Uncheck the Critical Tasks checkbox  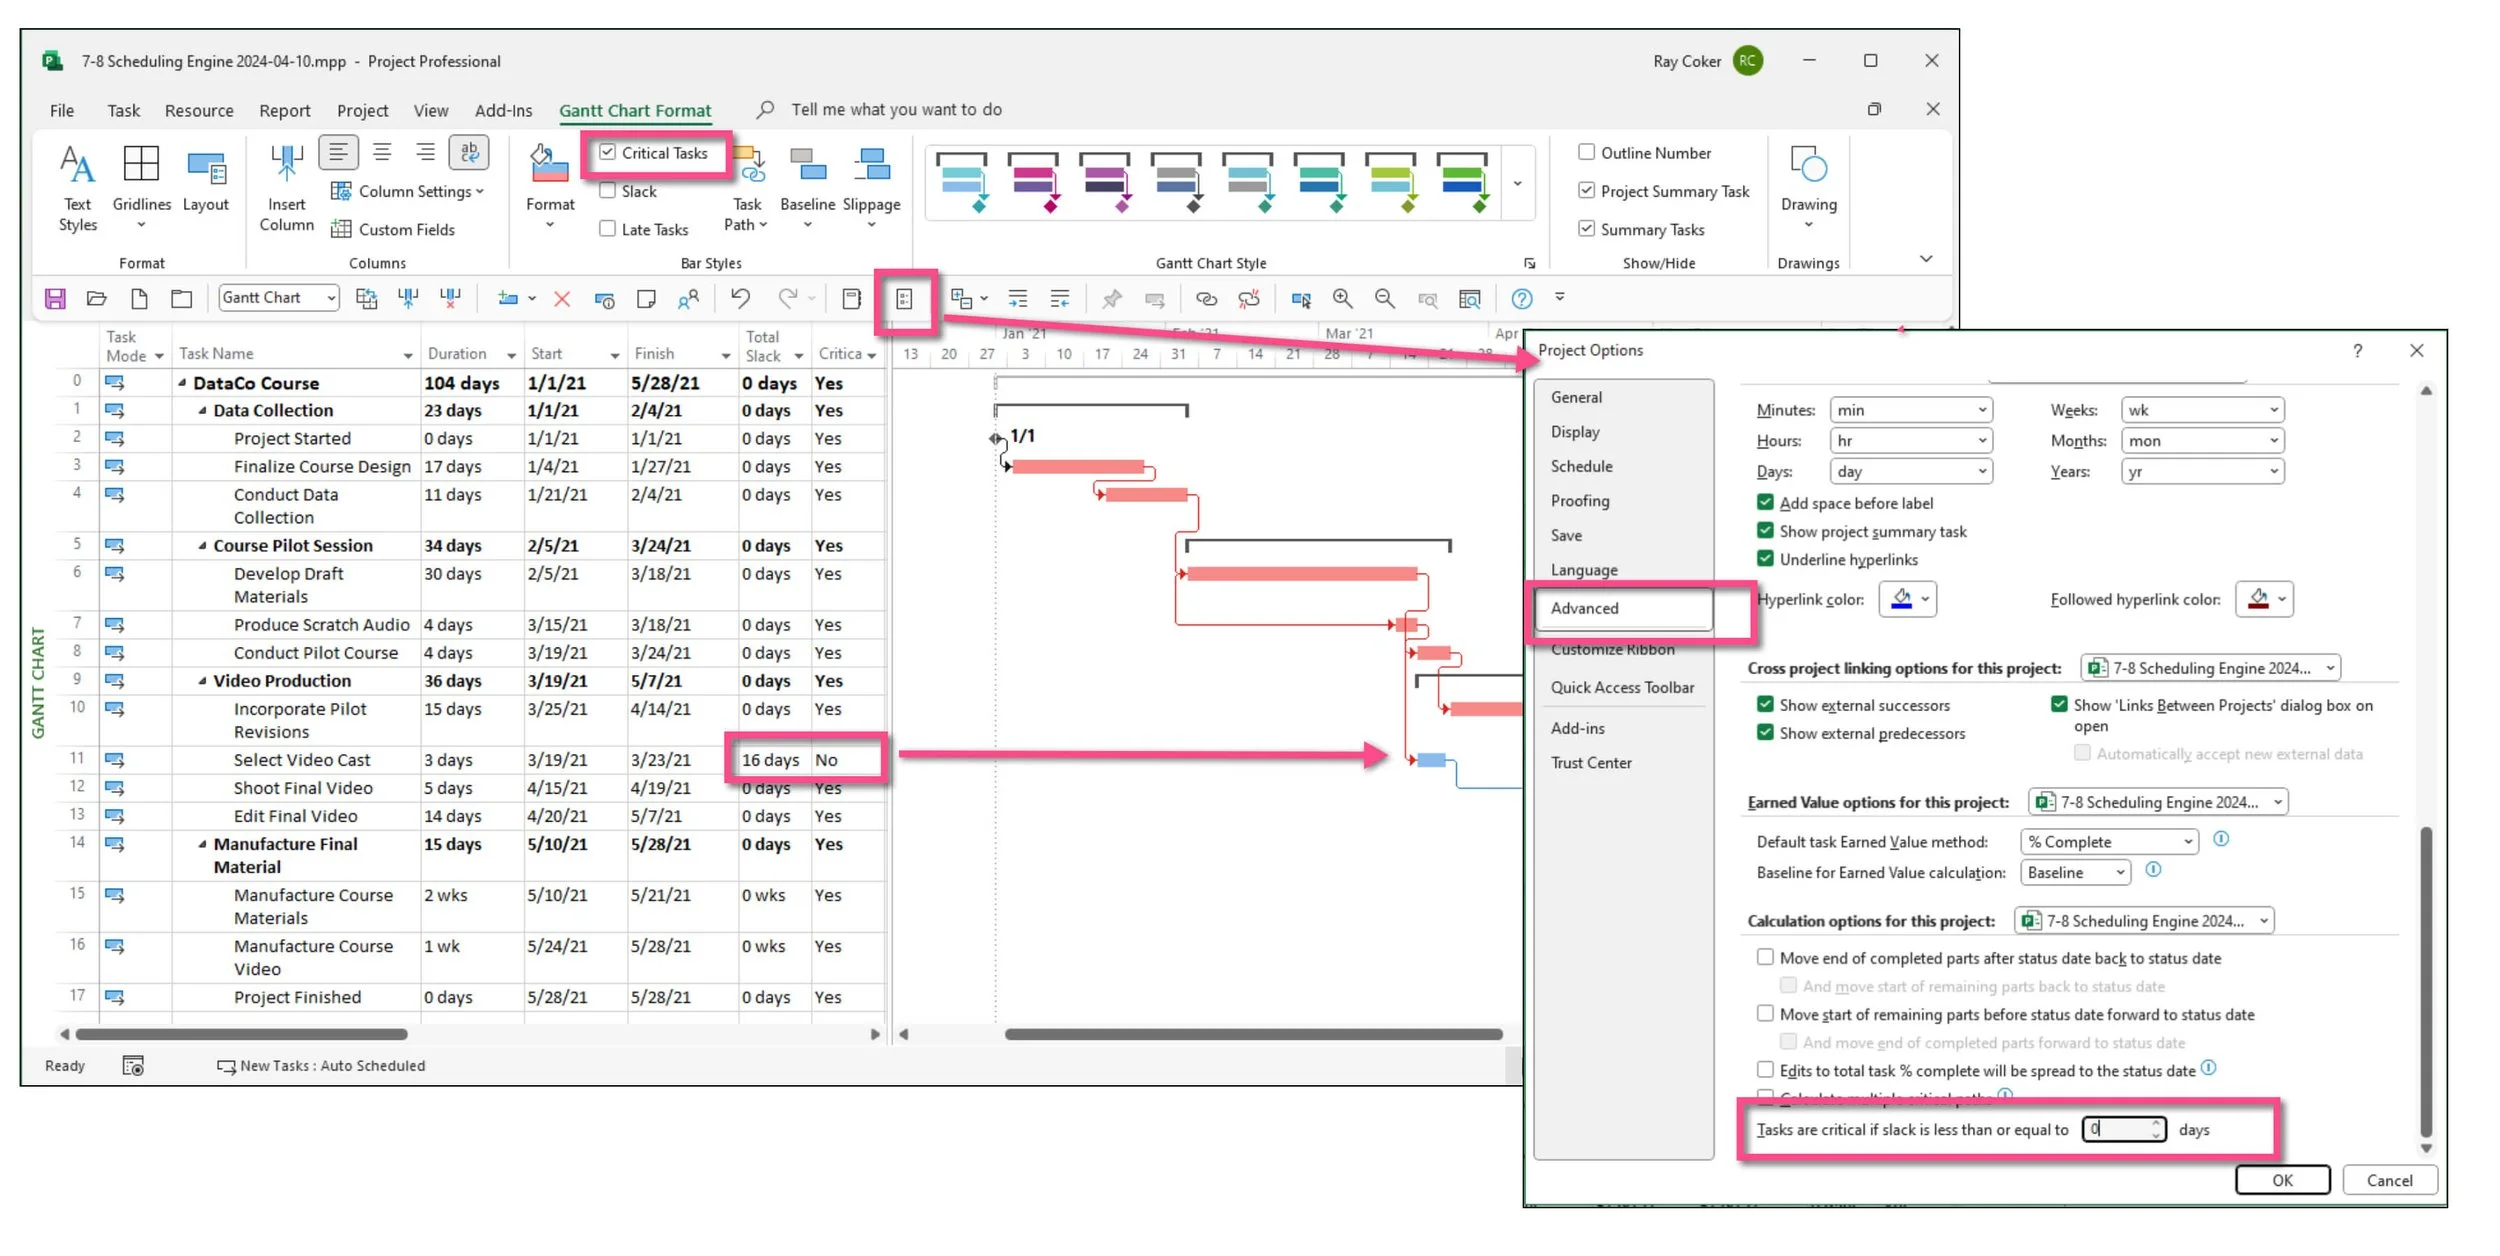point(607,153)
